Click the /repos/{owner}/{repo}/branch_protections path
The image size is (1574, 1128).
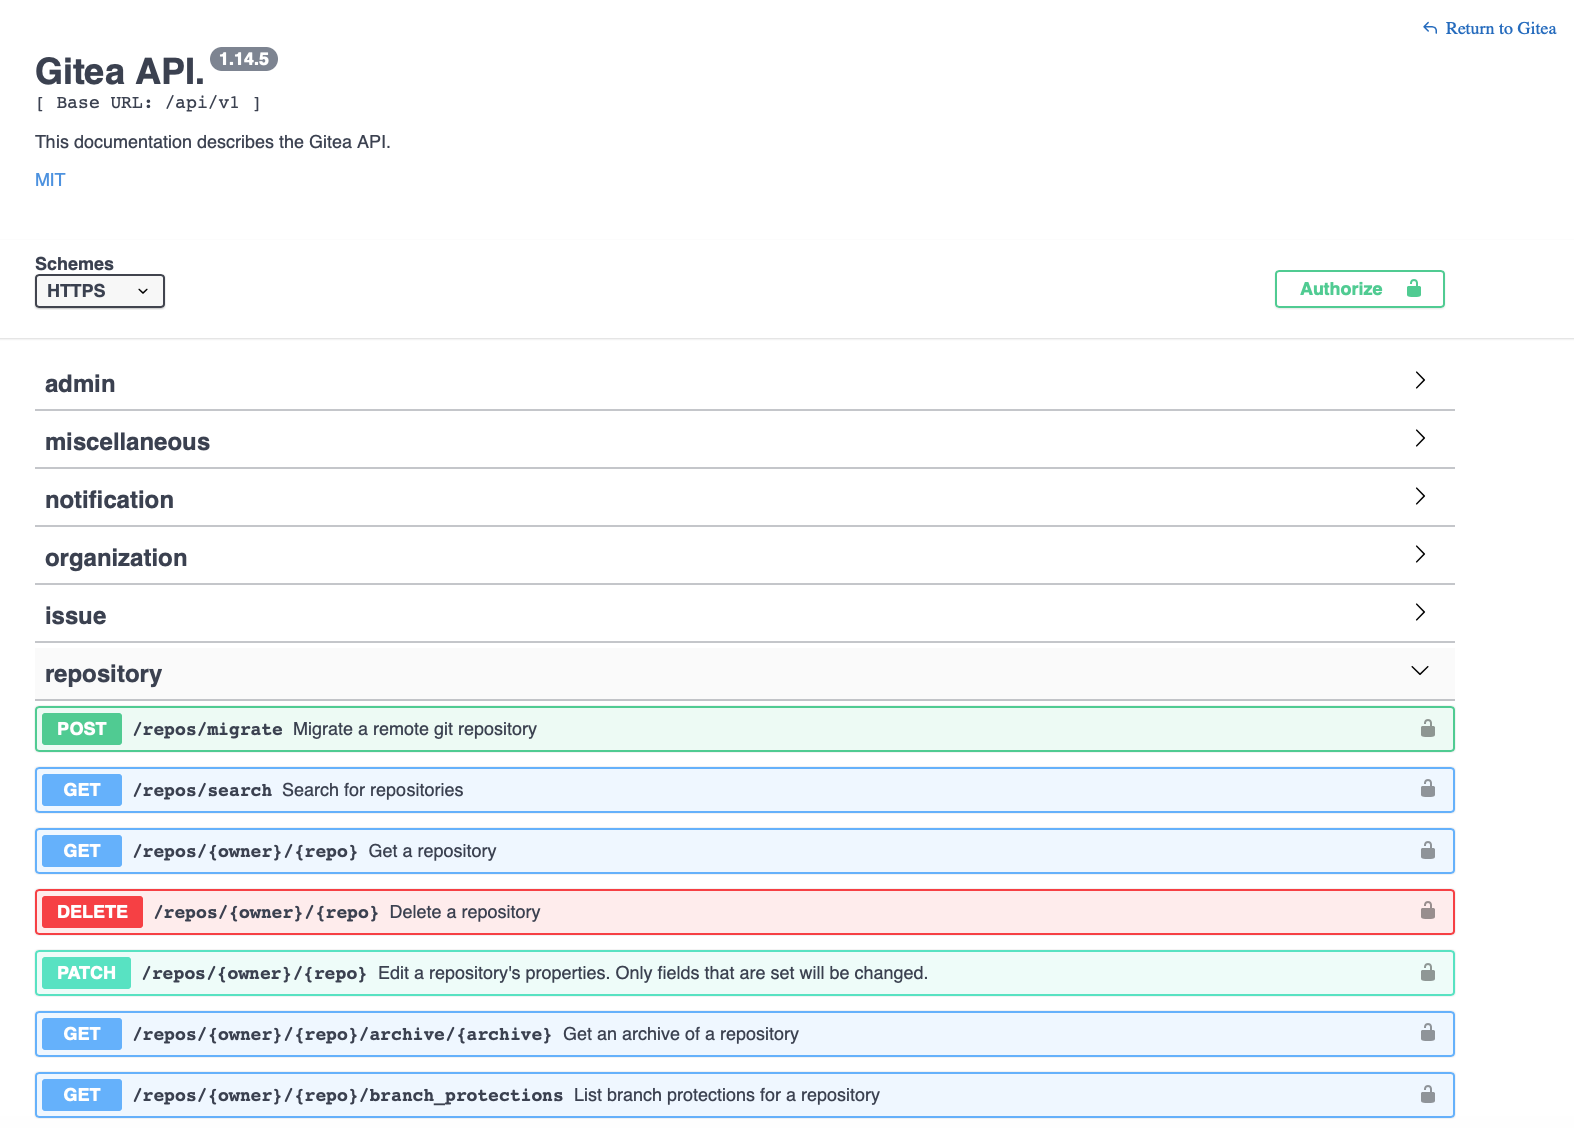(x=348, y=1095)
